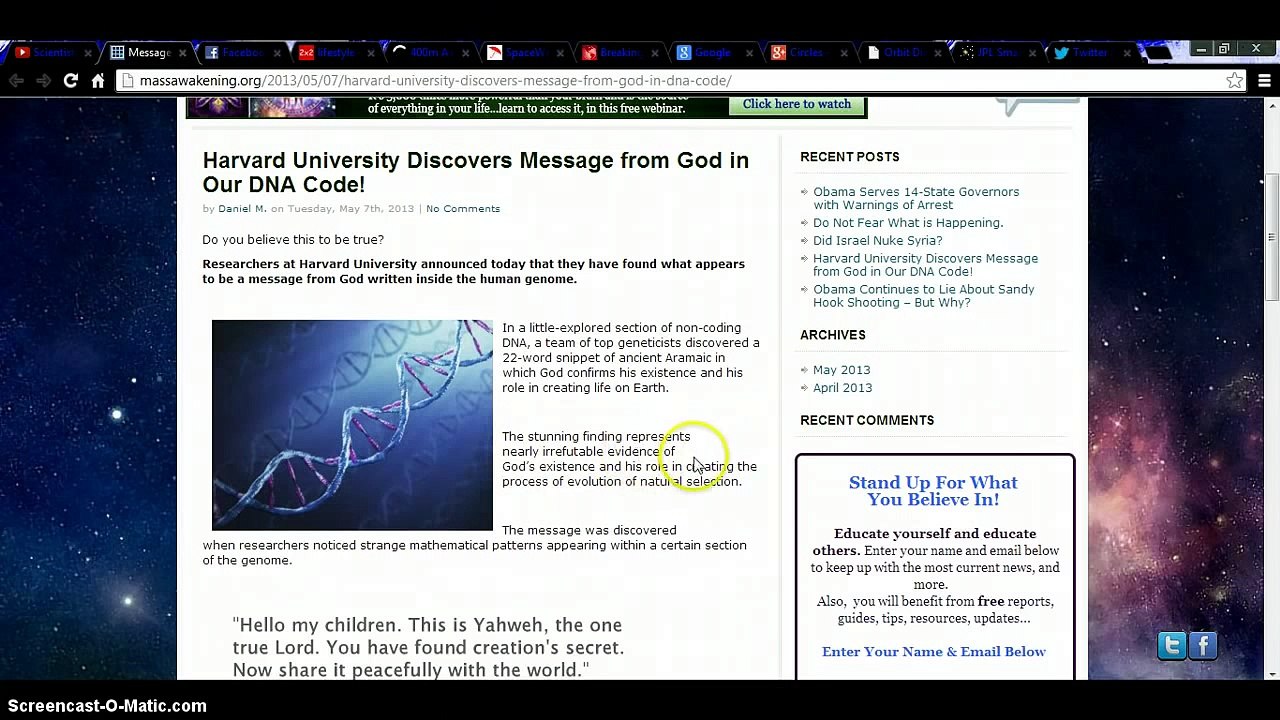Close the Twitter tab
This screenshot has height=720, width=1280.
1128,53
